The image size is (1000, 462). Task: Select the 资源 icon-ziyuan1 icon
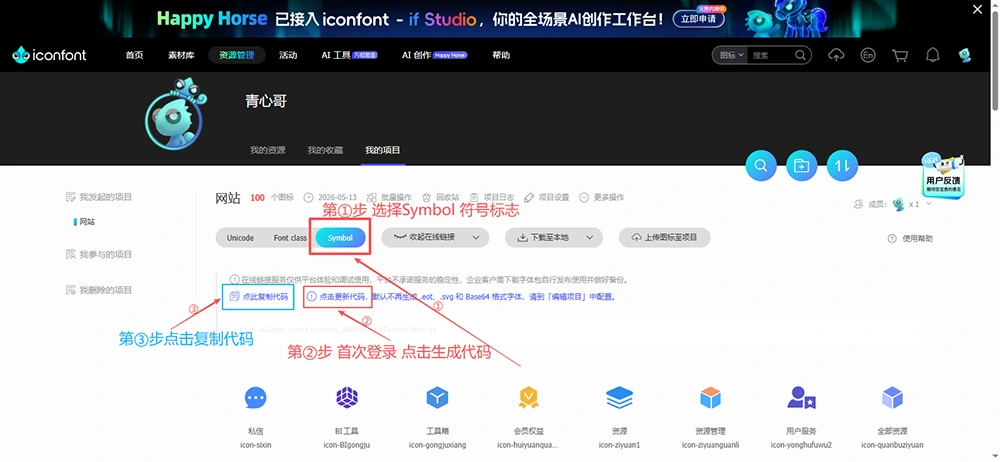[x=619, y=398]
